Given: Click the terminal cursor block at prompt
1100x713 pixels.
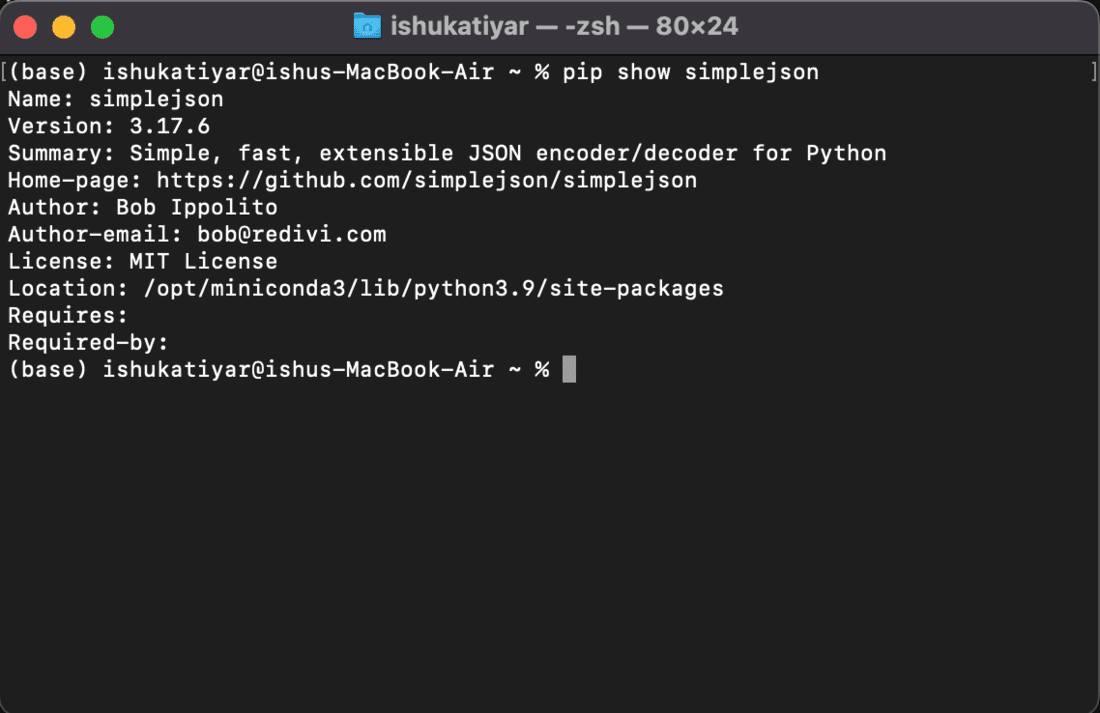Looking at the screenshot, I should [569, 369].
